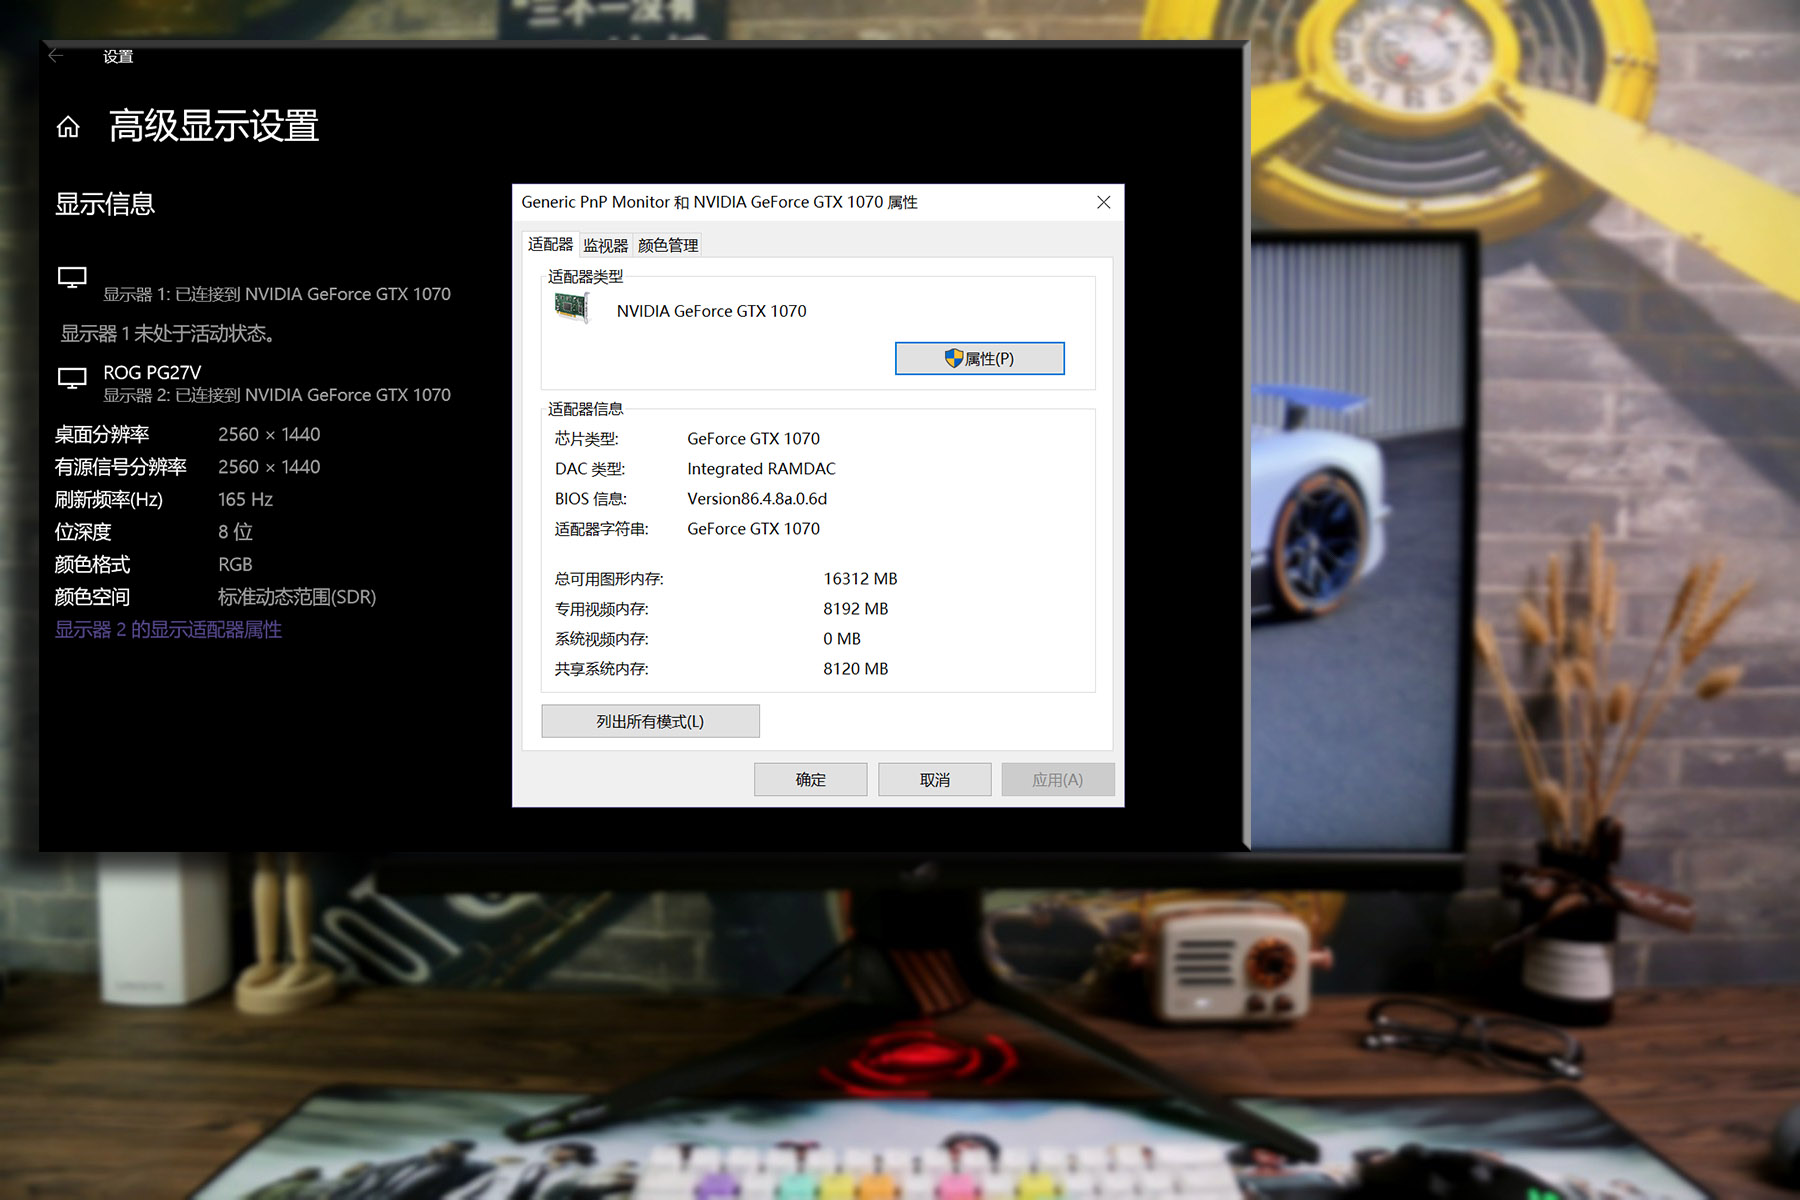
Task: Click the 颜色格式 label
Action: 92,564
